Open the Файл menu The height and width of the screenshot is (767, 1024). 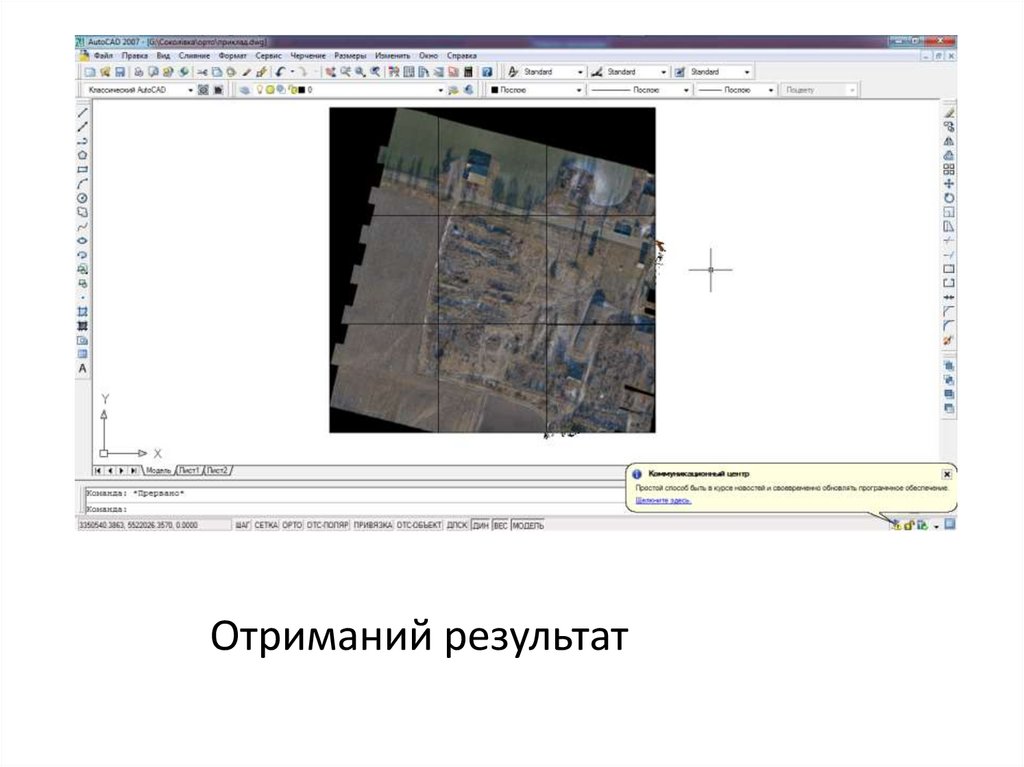click(103, 56)
